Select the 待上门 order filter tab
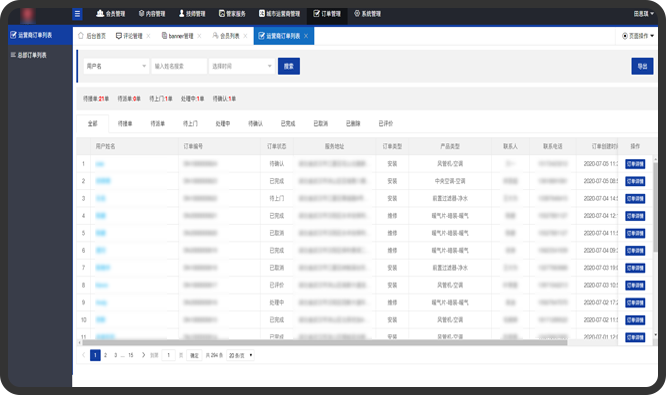 pos(190,124)
